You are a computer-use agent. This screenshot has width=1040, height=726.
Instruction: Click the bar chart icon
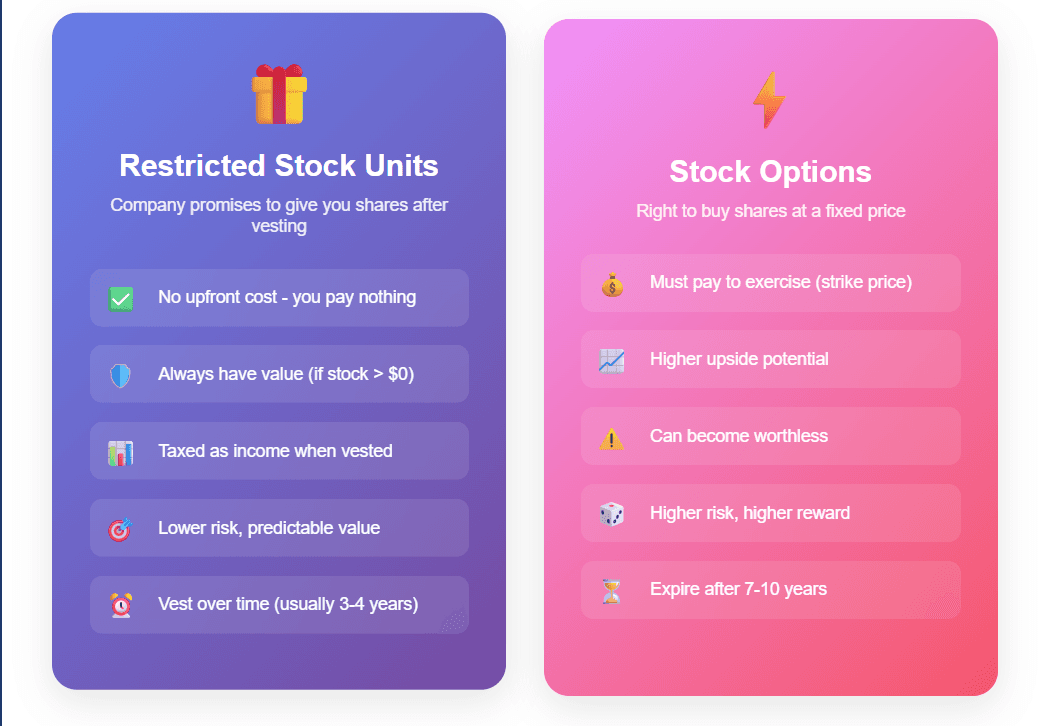(x=121, y=452)
